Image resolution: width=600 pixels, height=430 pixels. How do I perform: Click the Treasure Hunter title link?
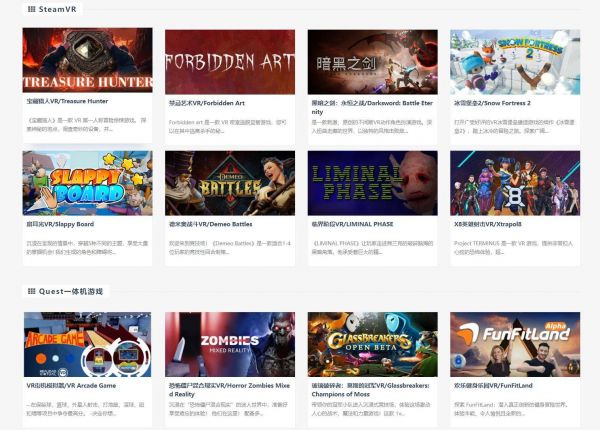(67, 101)
